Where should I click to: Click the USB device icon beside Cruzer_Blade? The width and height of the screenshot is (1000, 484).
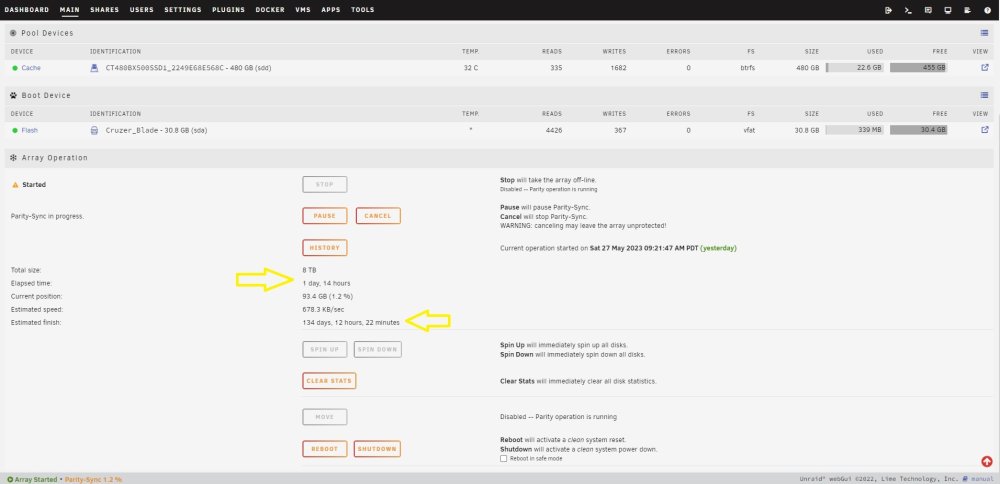click(x=94, y=130)
